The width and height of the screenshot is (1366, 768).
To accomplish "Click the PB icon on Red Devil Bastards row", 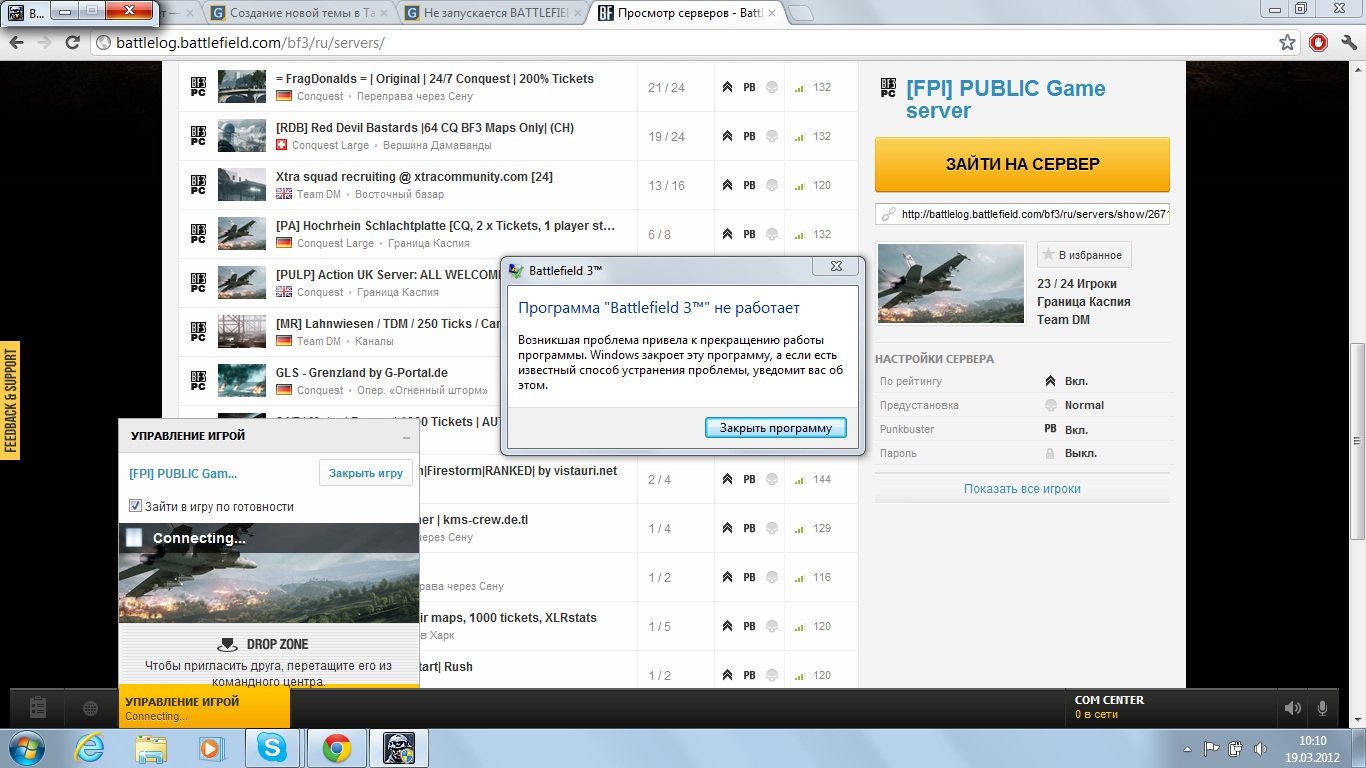I will pyautogui.click(x=749, y=136).
